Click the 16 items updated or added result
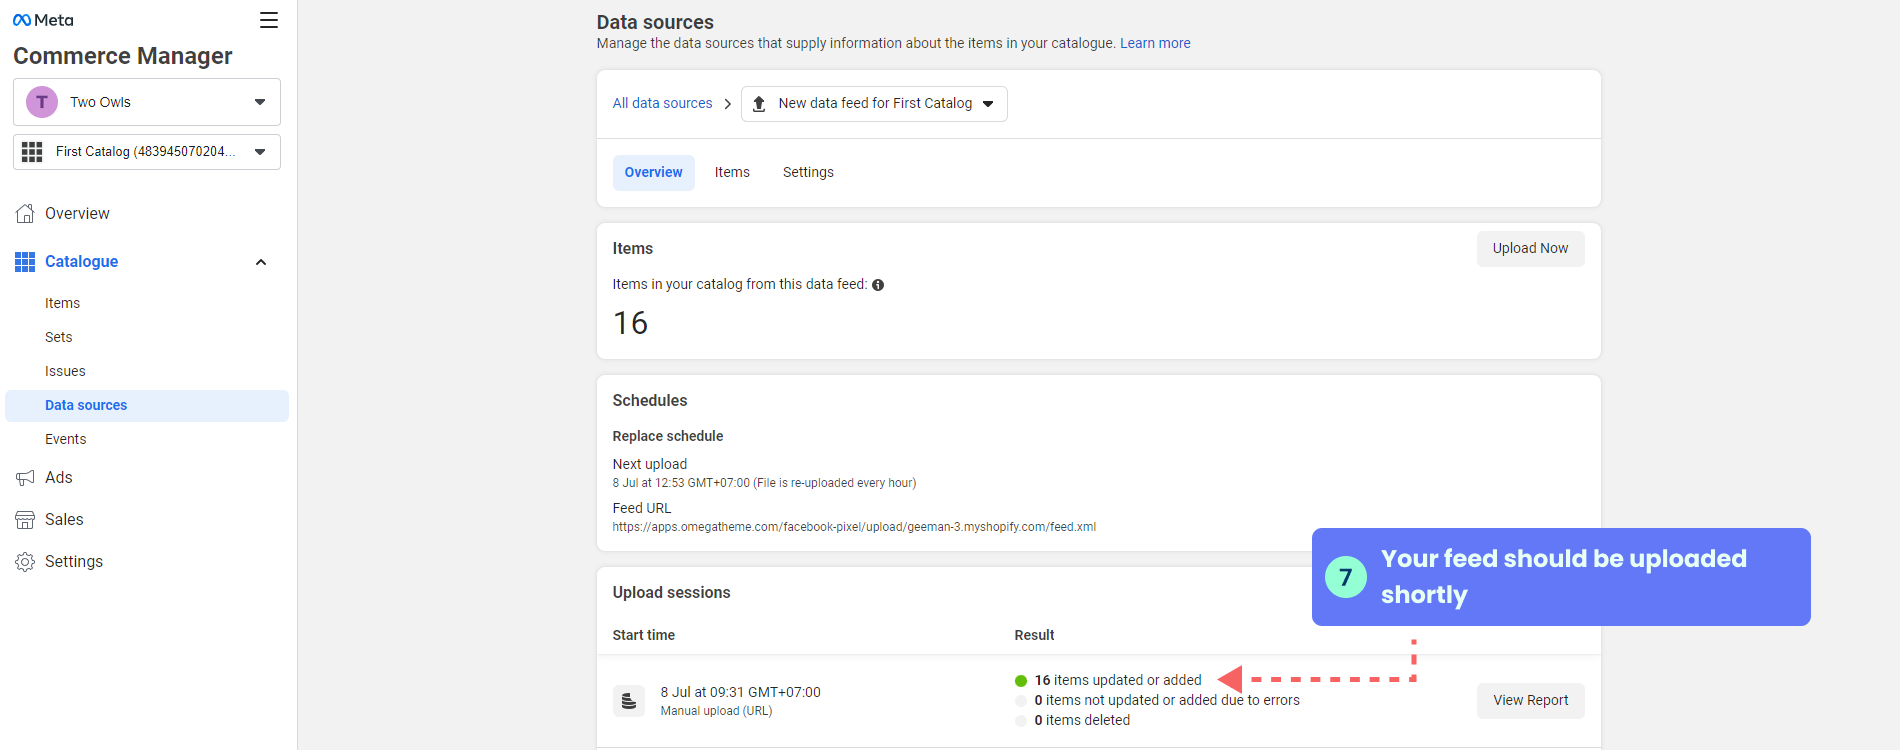This screenshot has height=750, width=1900. click(x=1118, y=680)
